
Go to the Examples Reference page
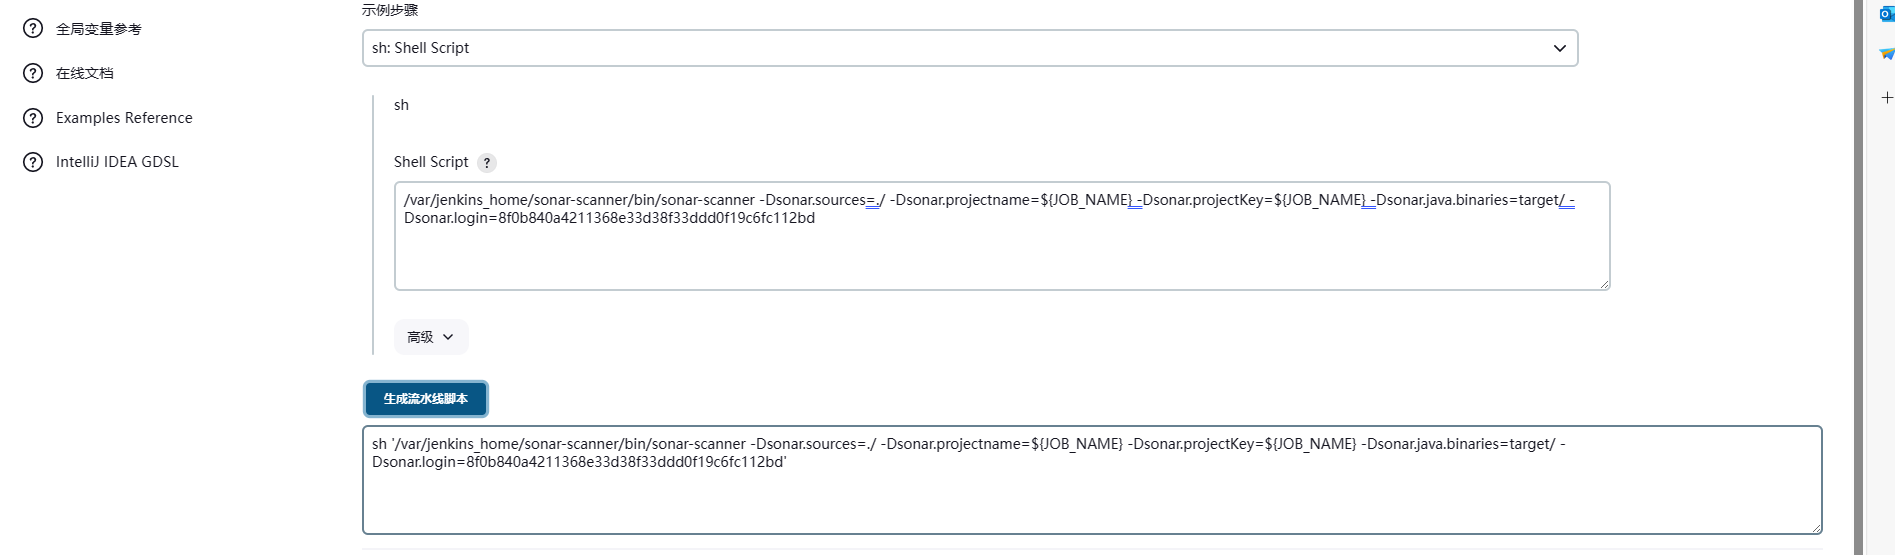pyautogui.click(x=124, y=118)
